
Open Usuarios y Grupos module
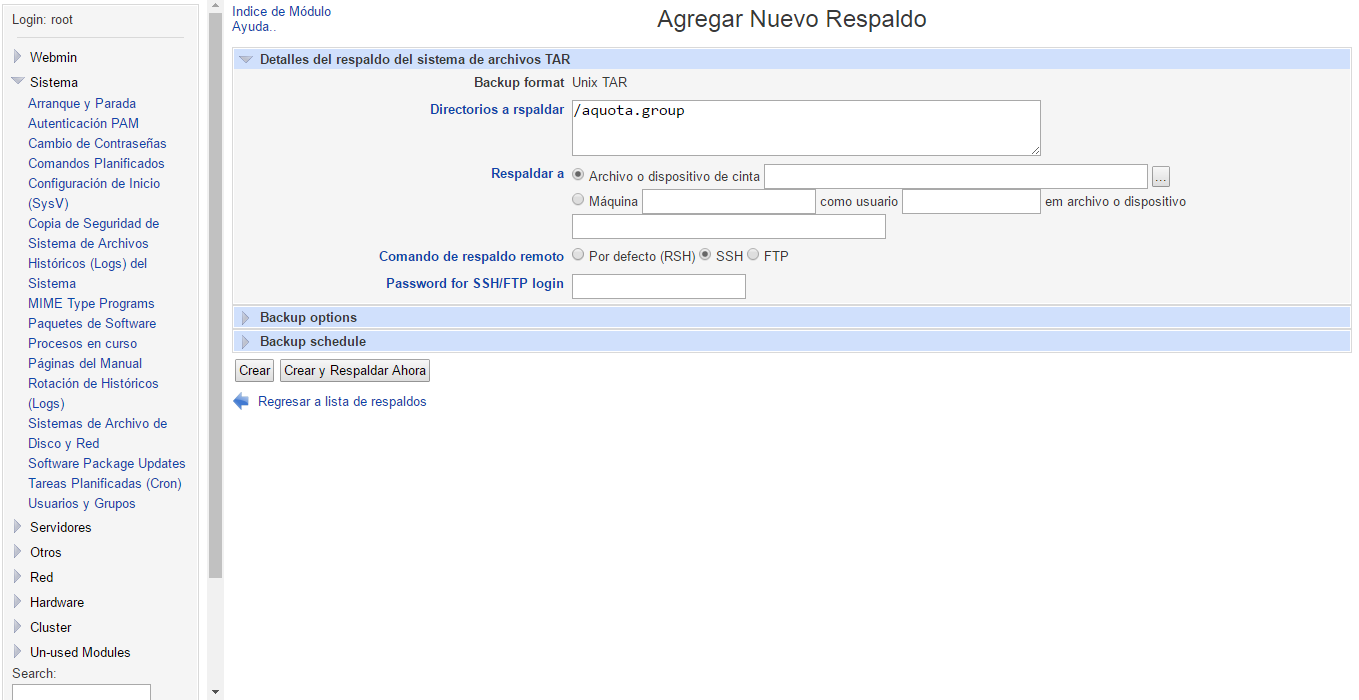point(81,503)
